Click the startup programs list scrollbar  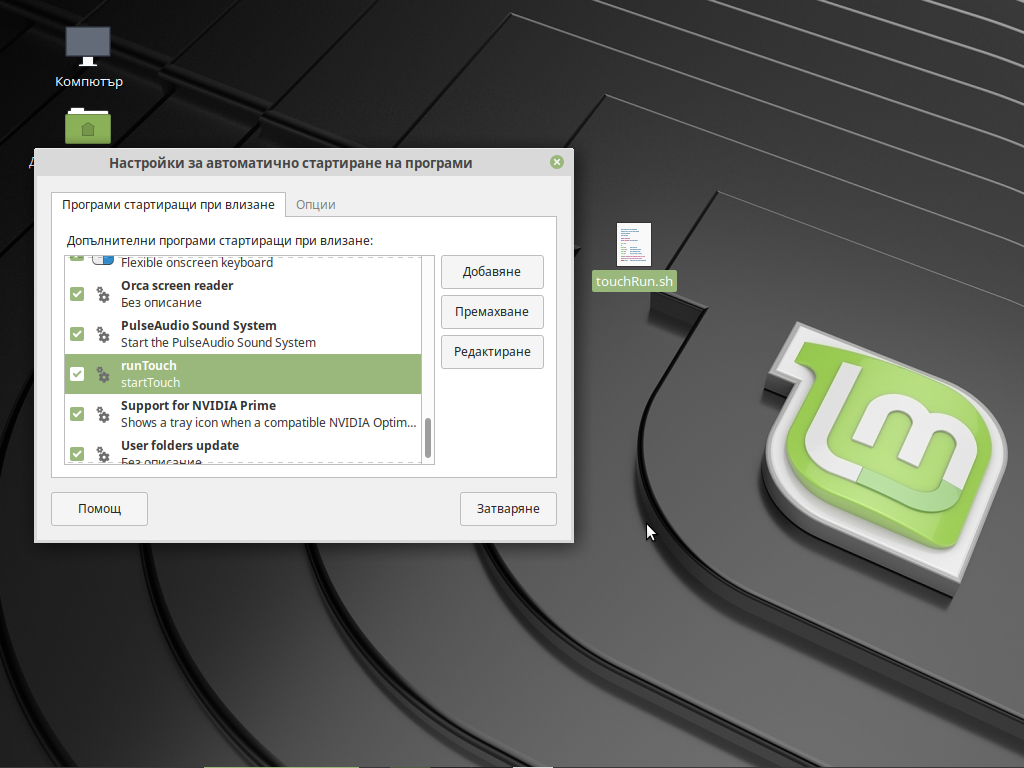point(428,438)
